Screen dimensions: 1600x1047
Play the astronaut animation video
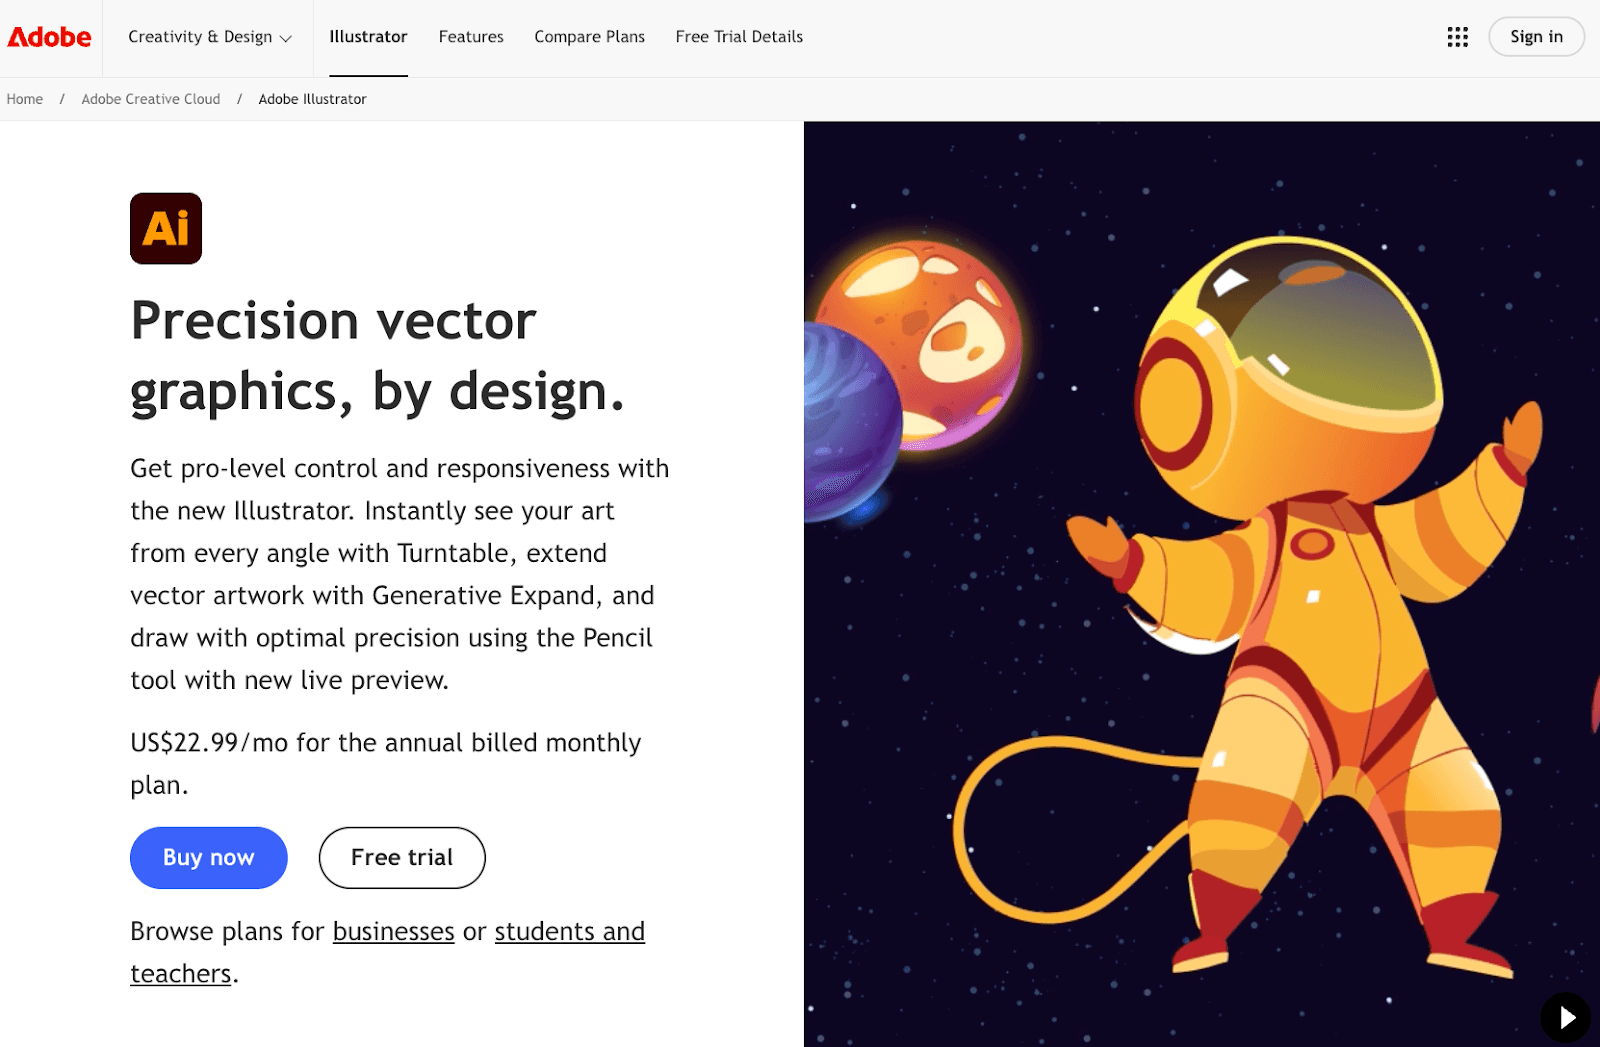click(x=1565, y=1017)
